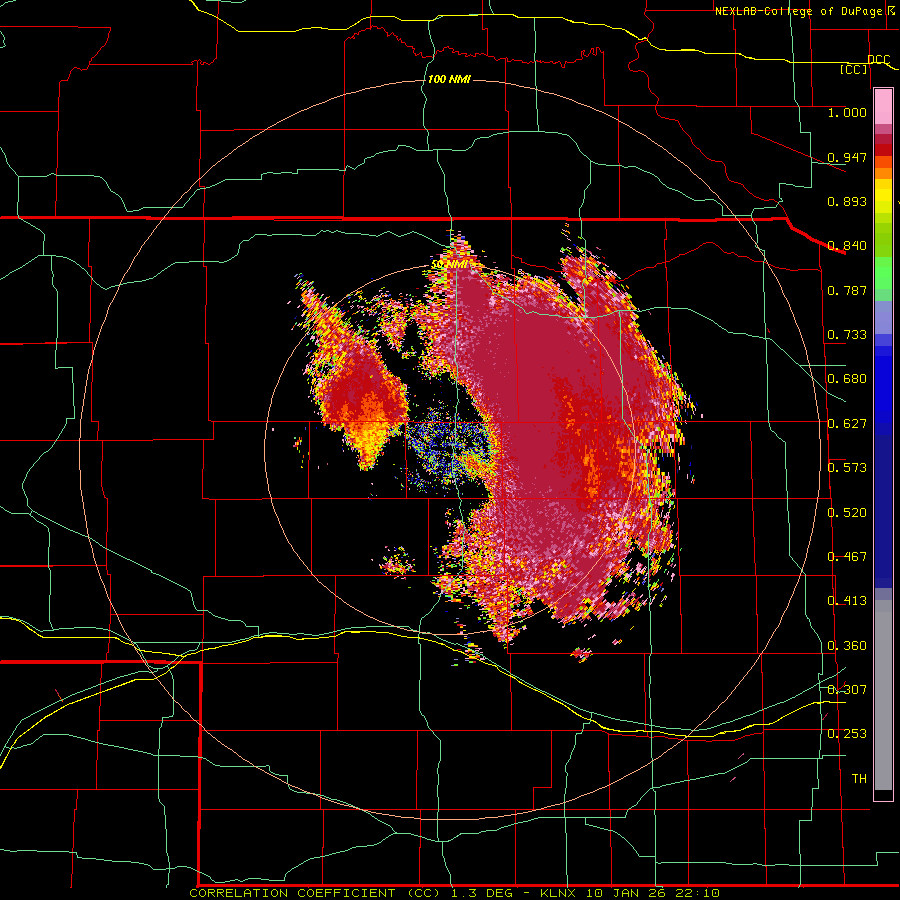
Task: Click the 0.680 scale value
Action: click(x=847, y=379)
